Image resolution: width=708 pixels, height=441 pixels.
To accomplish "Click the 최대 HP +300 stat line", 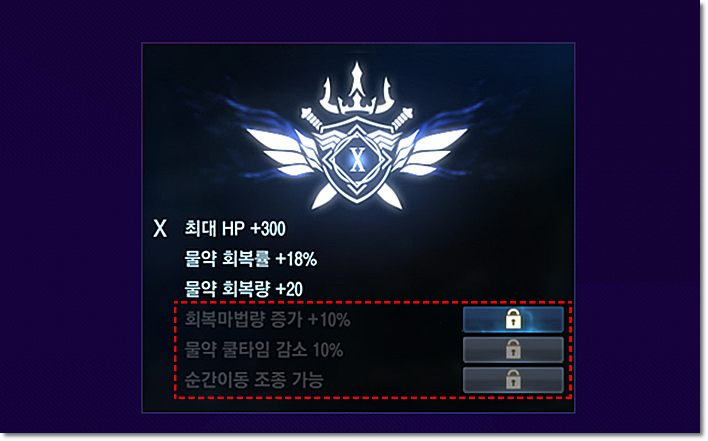I will click(235, 228).
